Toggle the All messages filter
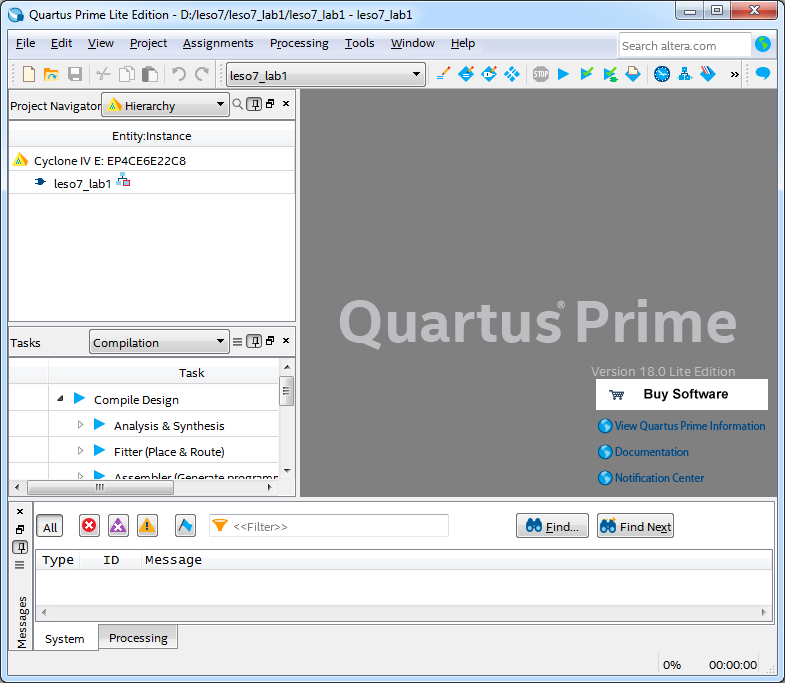 tap(50, 526)
